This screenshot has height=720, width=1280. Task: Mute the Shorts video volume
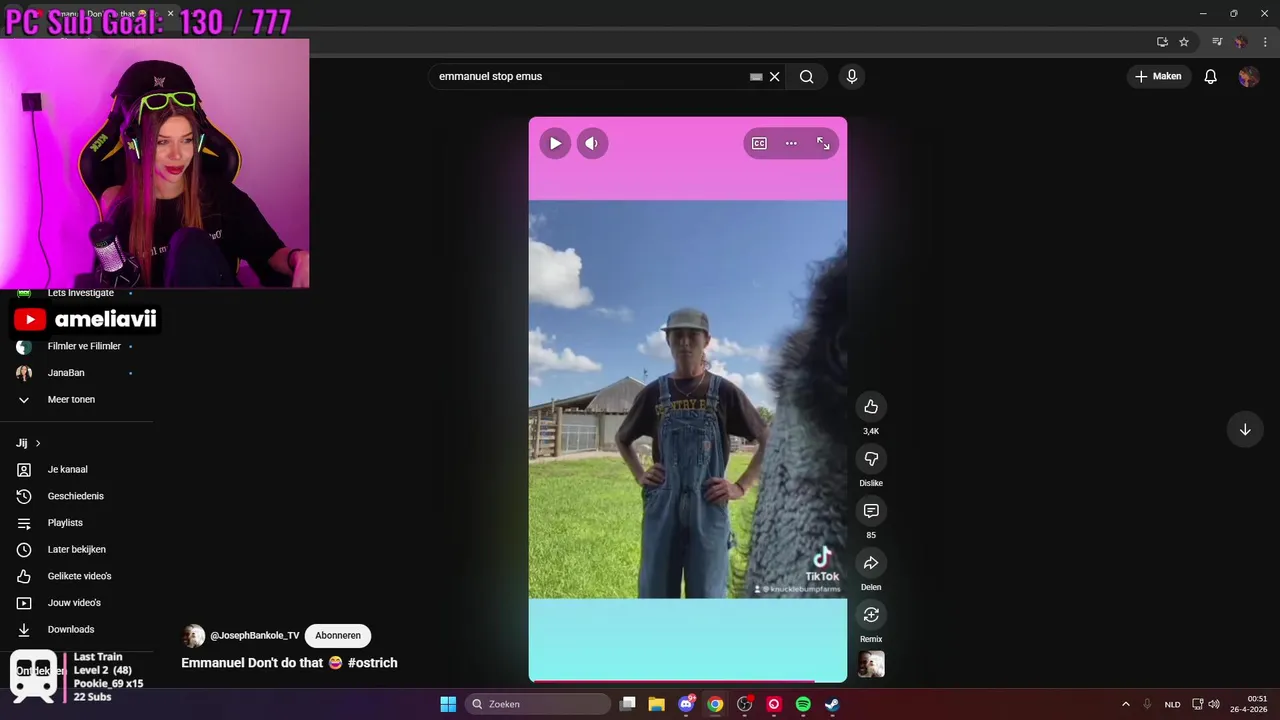(x=592, y=143)
